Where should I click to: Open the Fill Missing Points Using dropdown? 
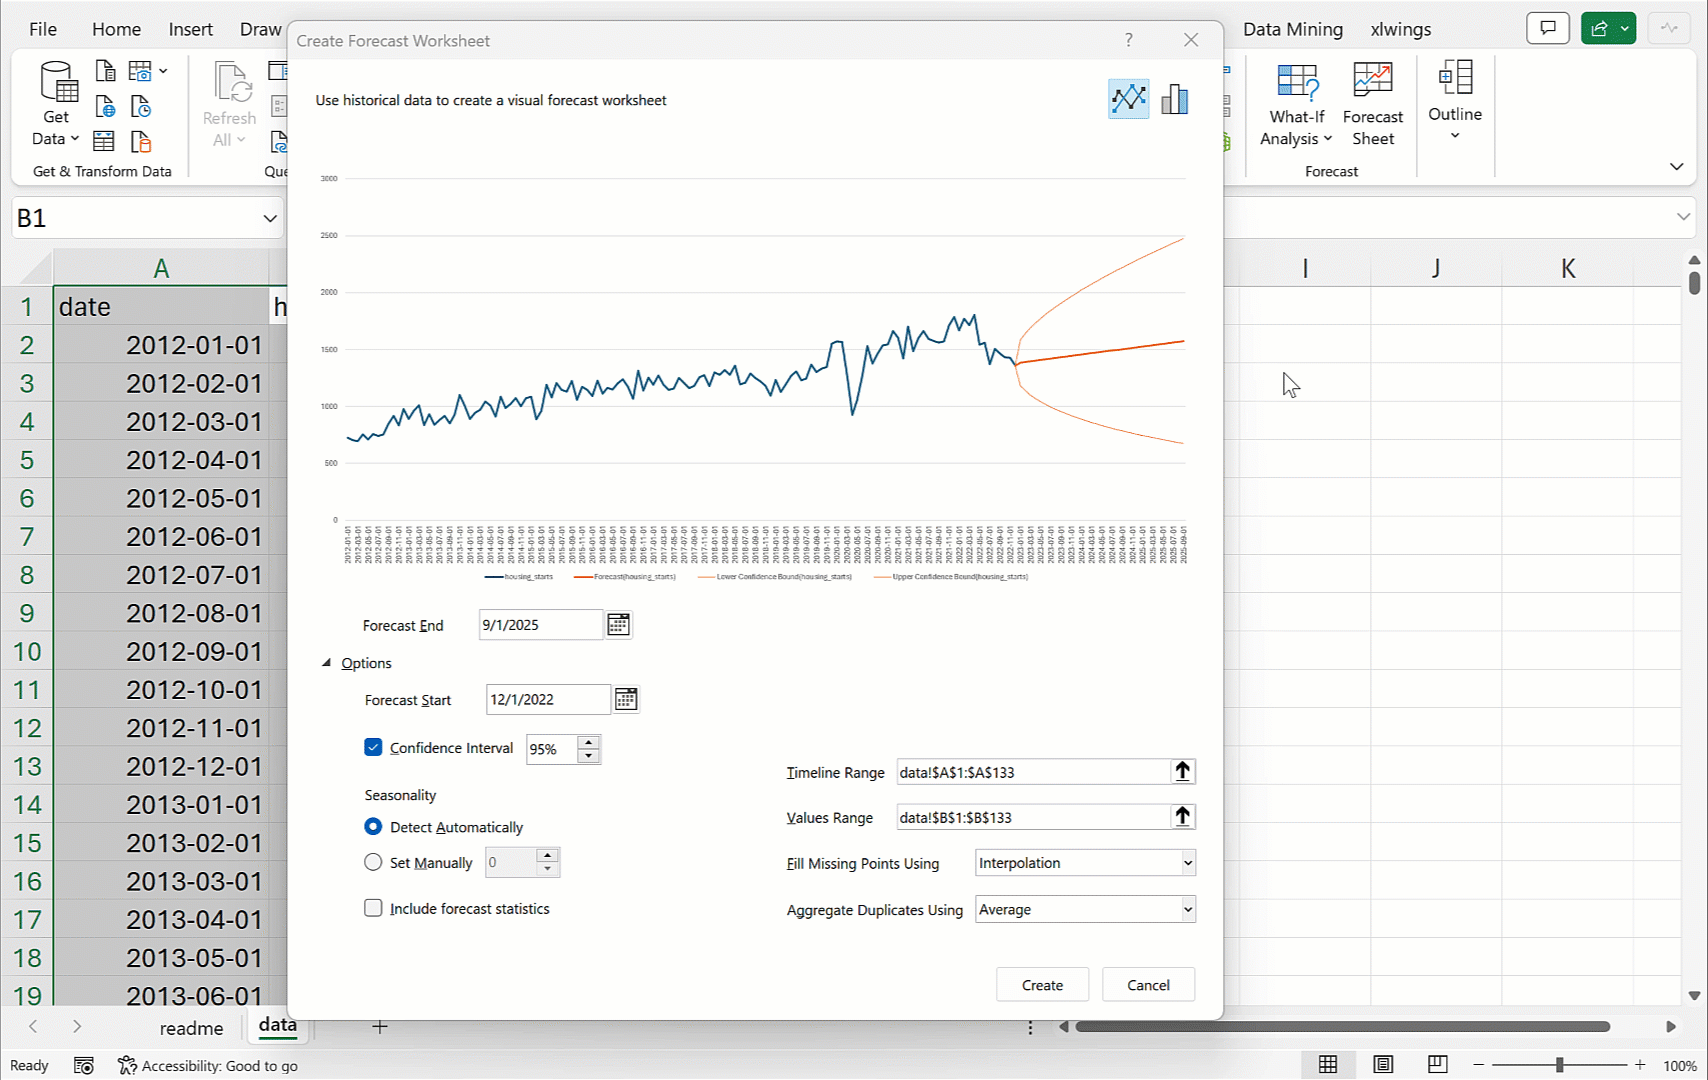click(x=1085, y=863)
